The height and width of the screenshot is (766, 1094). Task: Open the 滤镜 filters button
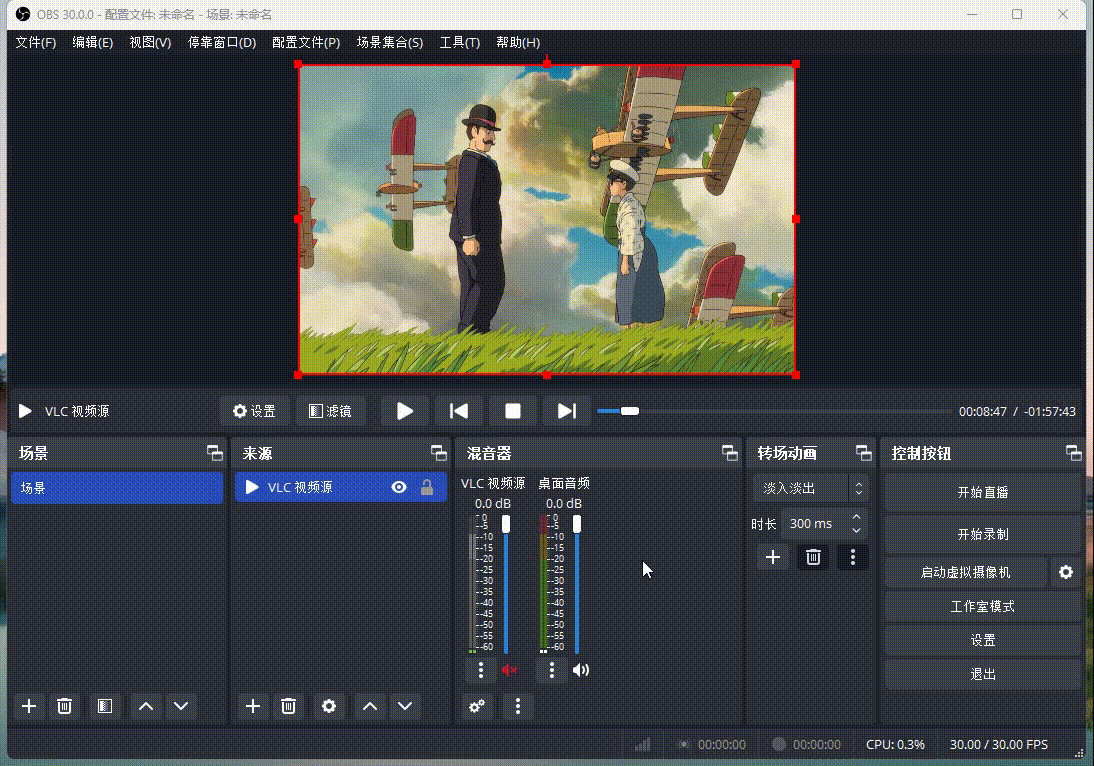pos(330,411)
